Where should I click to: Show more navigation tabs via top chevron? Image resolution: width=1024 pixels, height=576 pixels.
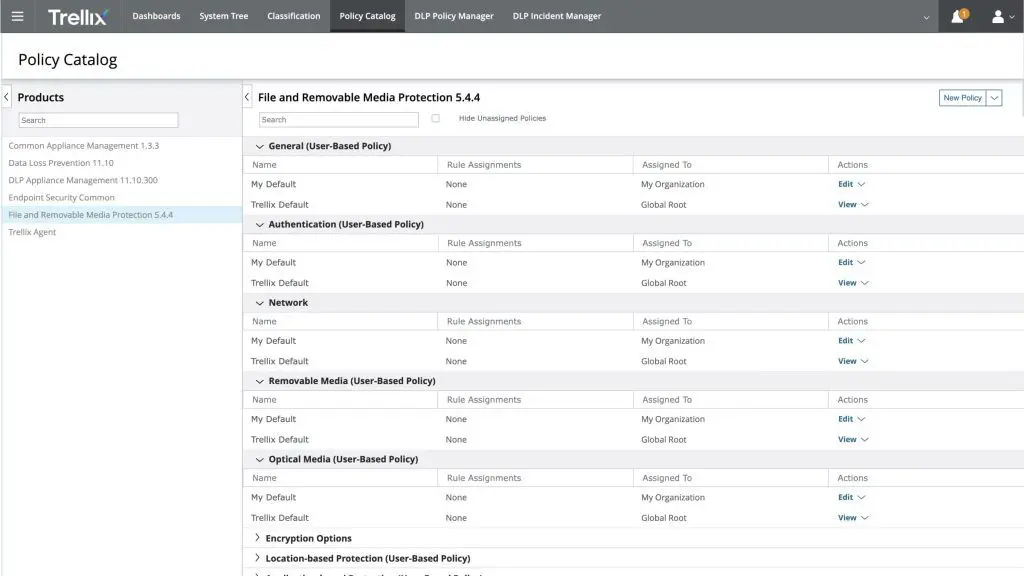[x=926, y=17]
